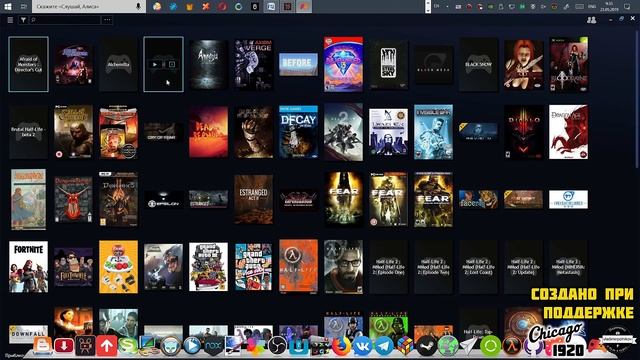Launch the Nox emulator from the dock
Viewport: 640px width, 360px height.
[x=213, y=346]
